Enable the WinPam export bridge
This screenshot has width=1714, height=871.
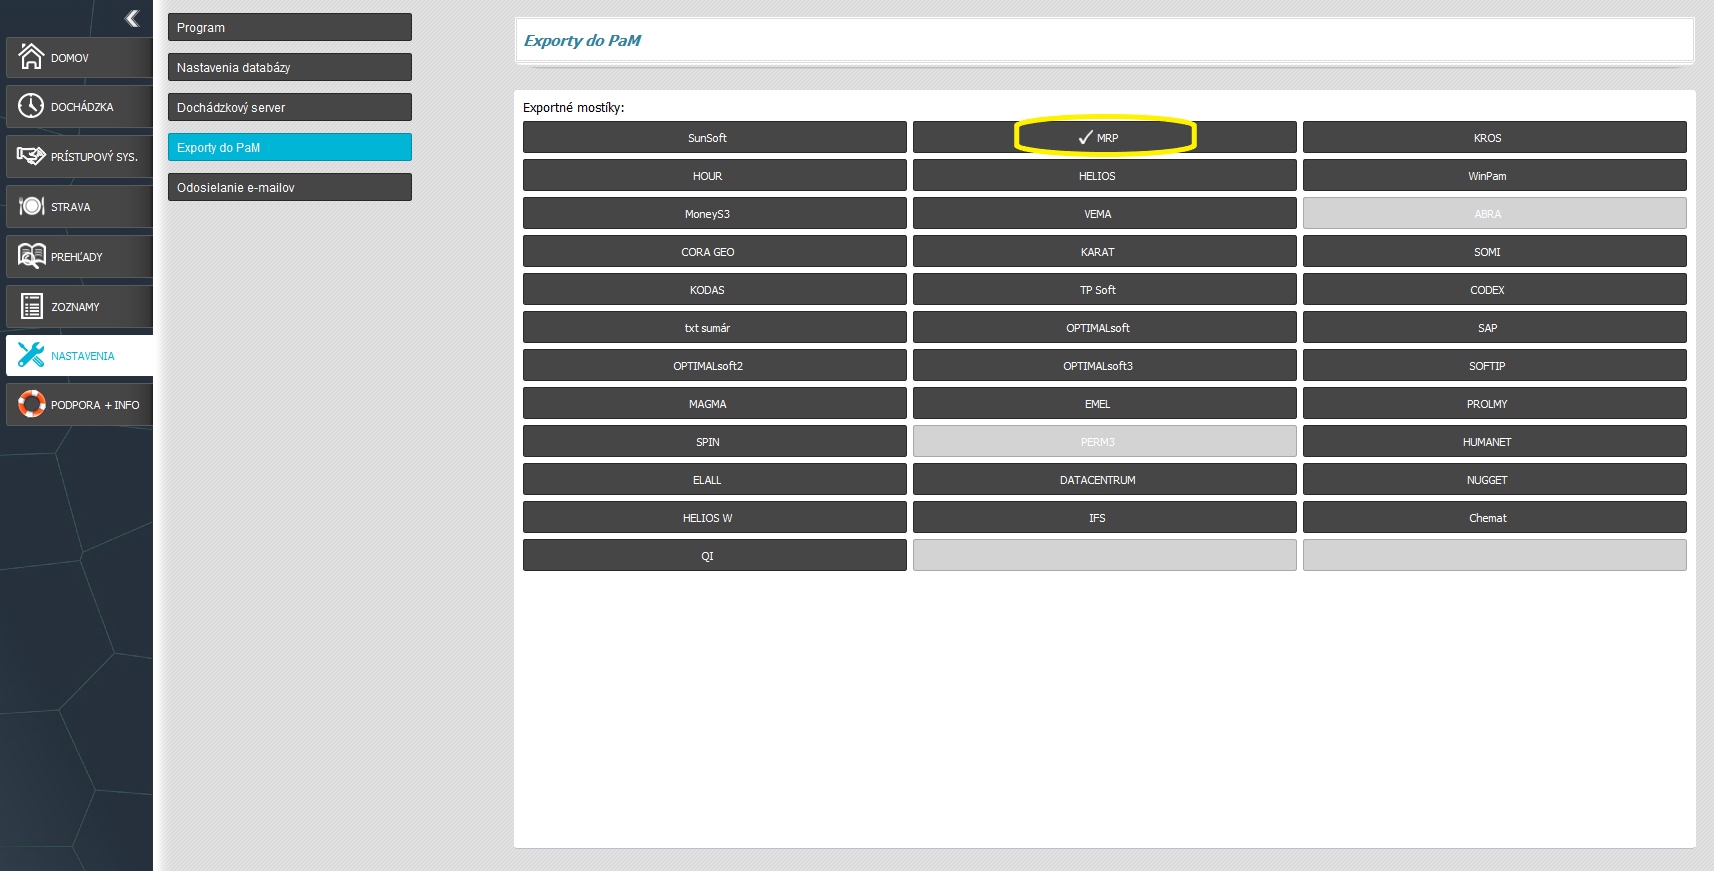1495,175
